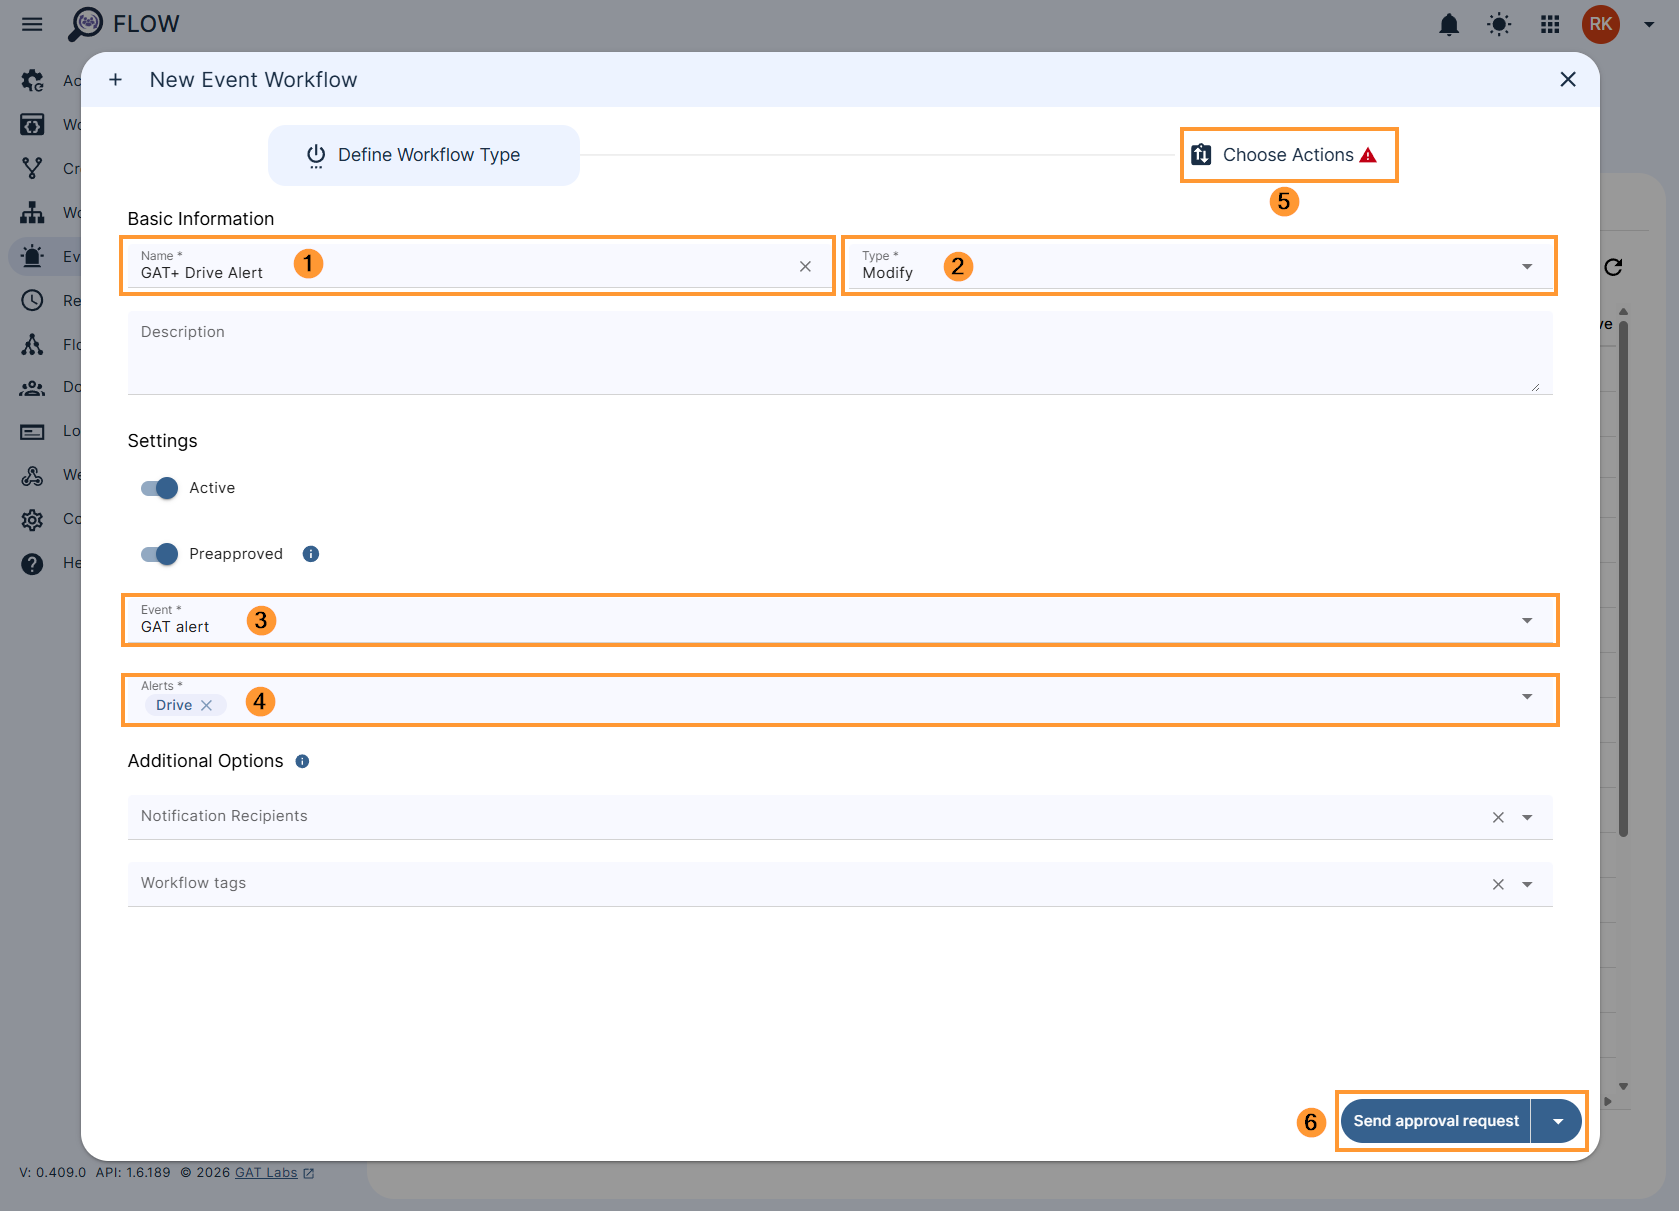Screen dimensions: 1679x1211
Task: Open the Alerts dropdown
Action: tap(1527, 697)
